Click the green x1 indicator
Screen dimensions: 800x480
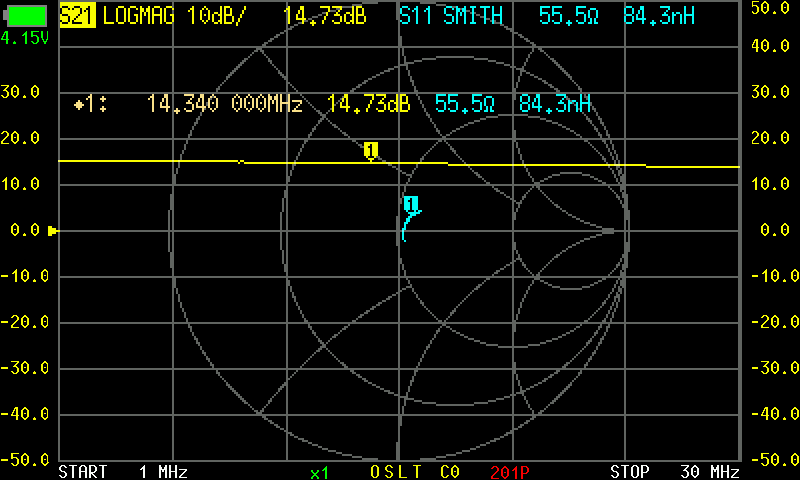319,473
